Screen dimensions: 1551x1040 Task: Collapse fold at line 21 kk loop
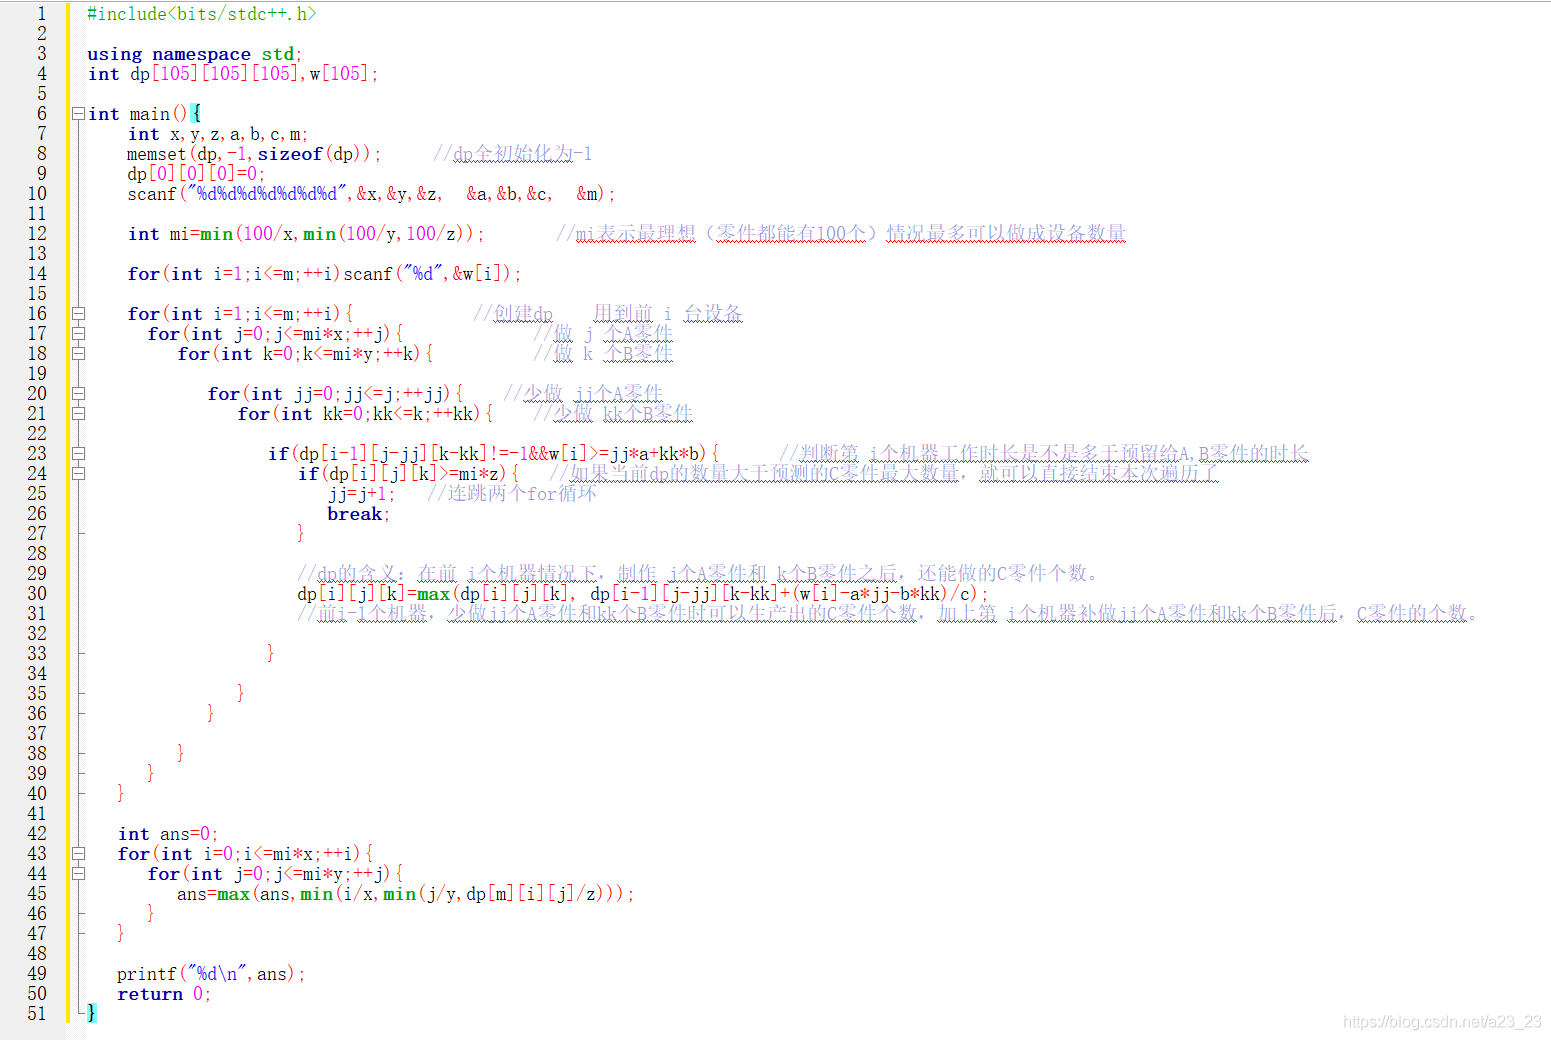click(78, 414)
